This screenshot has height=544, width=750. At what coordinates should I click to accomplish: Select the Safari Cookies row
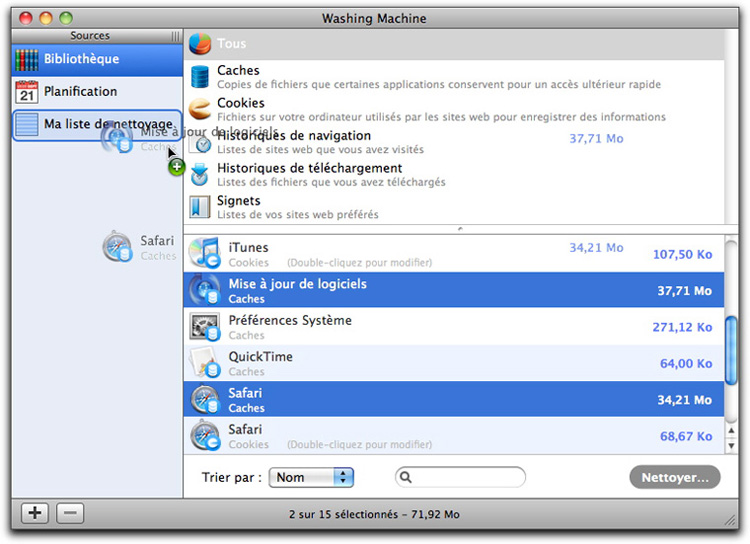point(454,435)
